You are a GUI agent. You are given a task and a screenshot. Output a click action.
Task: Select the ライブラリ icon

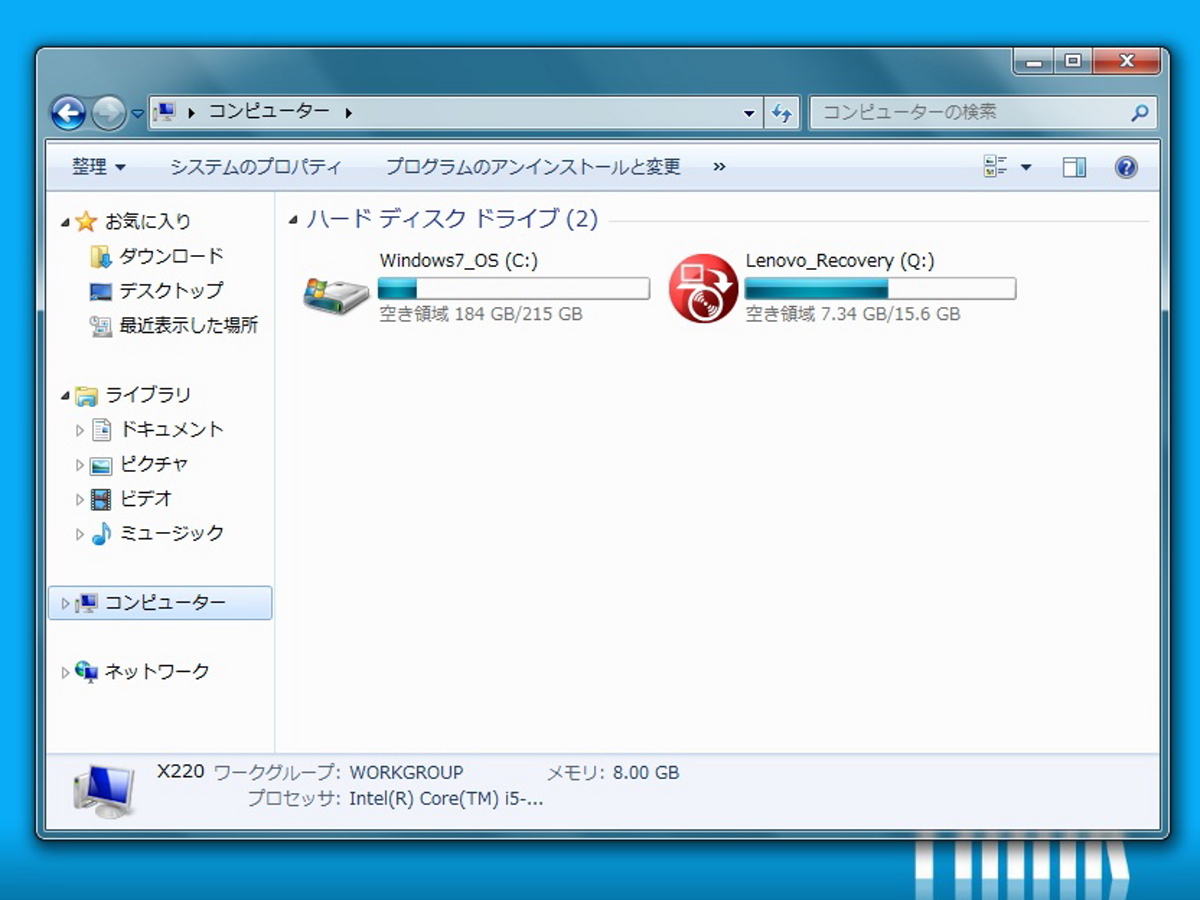coord(87,395)
